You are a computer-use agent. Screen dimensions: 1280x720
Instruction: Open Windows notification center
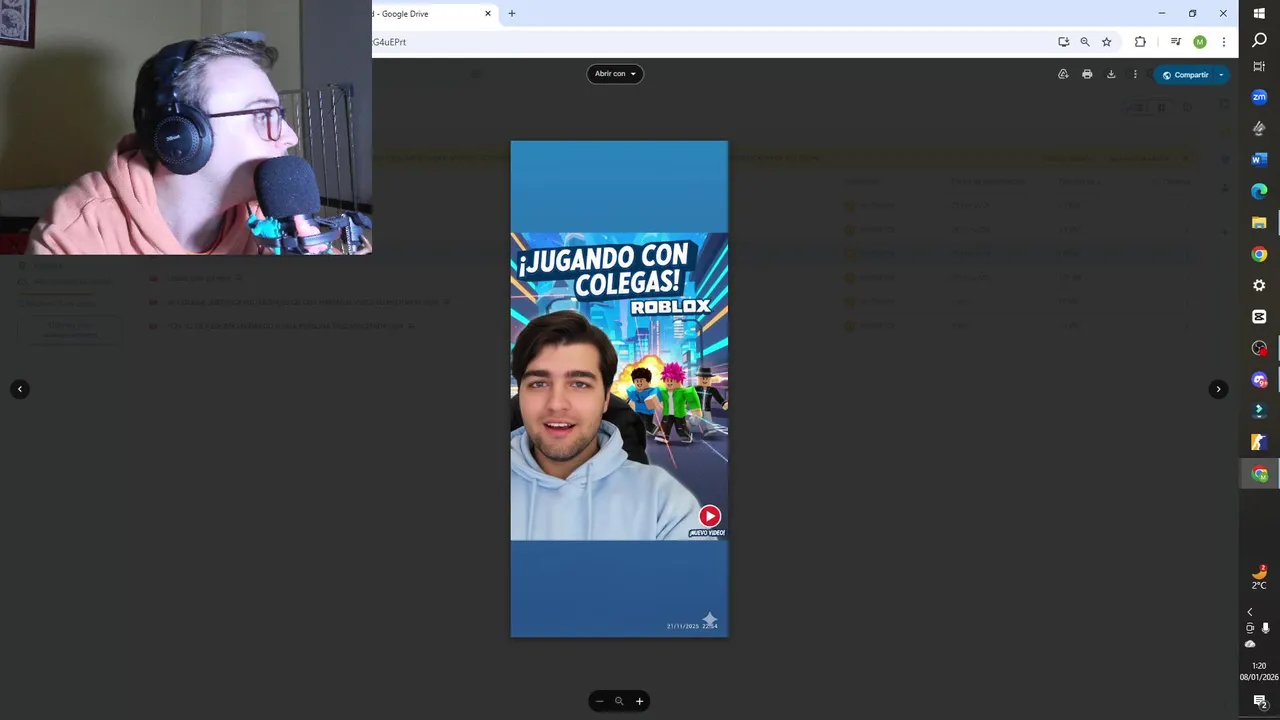coord(1259,702)
